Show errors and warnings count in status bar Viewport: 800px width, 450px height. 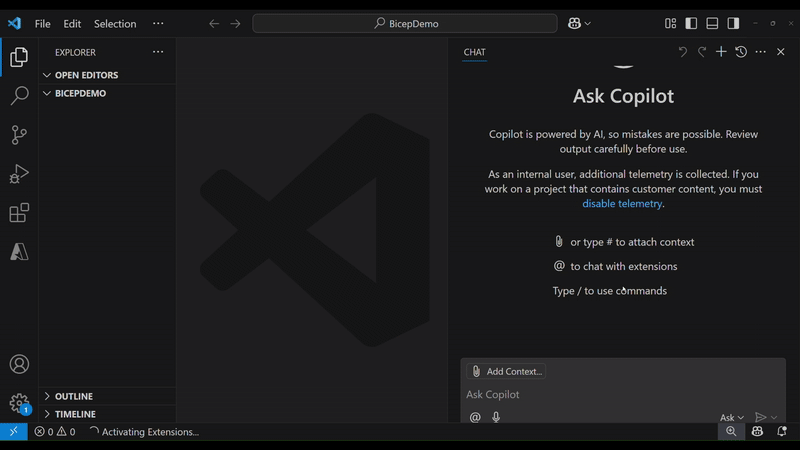[55, 432]
